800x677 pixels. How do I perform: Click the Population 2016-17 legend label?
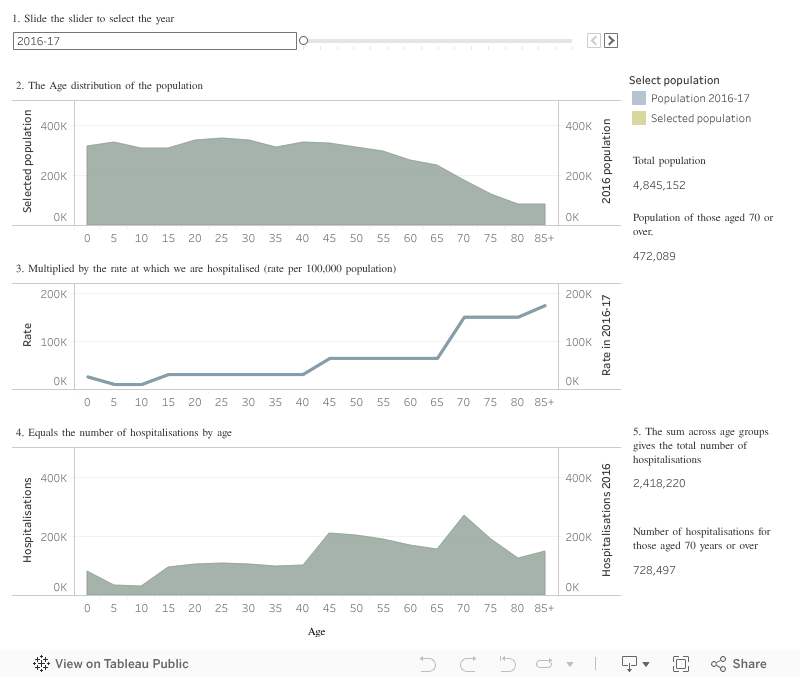click(700, 98)
